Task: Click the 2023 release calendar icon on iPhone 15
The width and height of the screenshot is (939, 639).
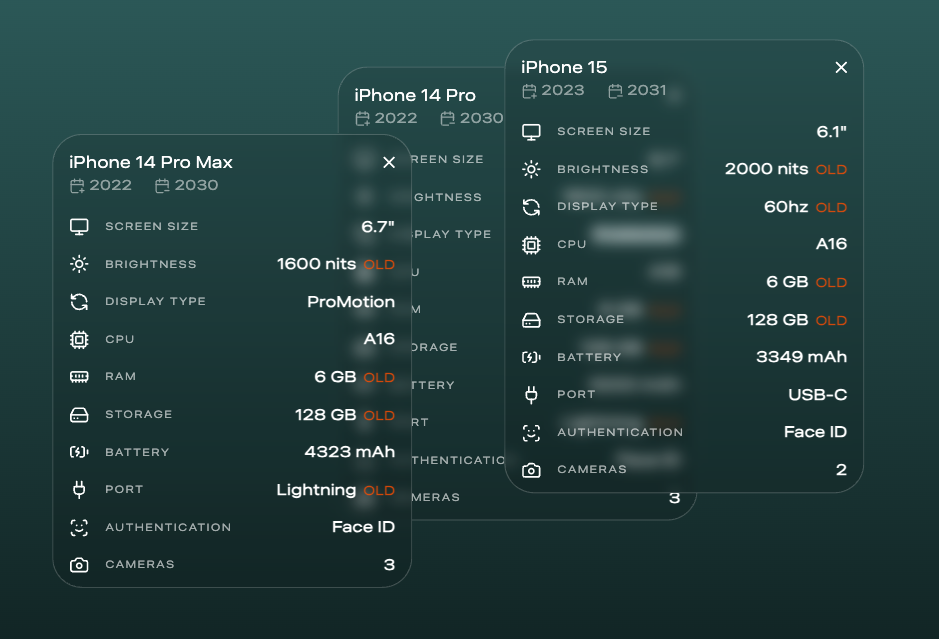Action: [529, 91]
